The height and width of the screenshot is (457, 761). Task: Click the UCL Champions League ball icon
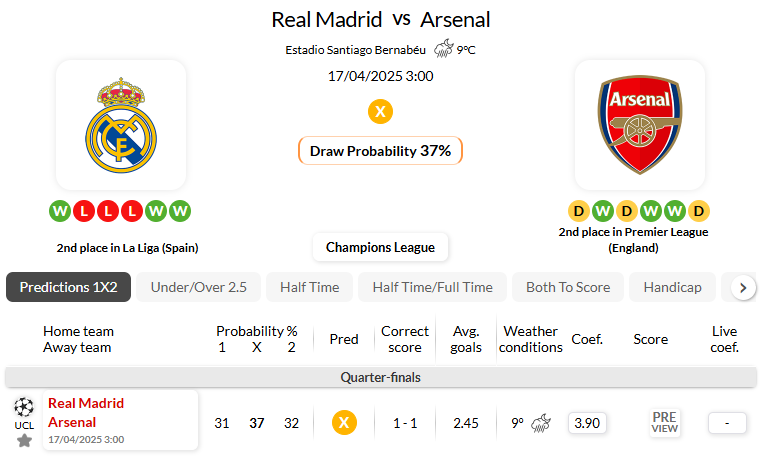[24, 406]
